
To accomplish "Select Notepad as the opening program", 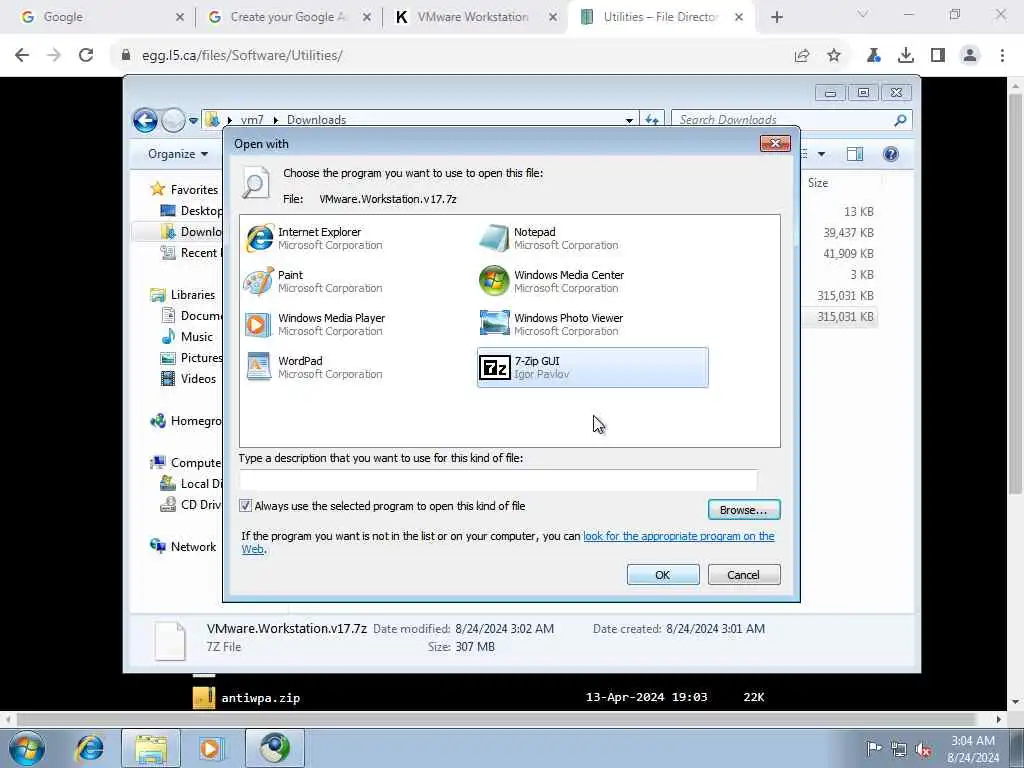I will [550, 238].
